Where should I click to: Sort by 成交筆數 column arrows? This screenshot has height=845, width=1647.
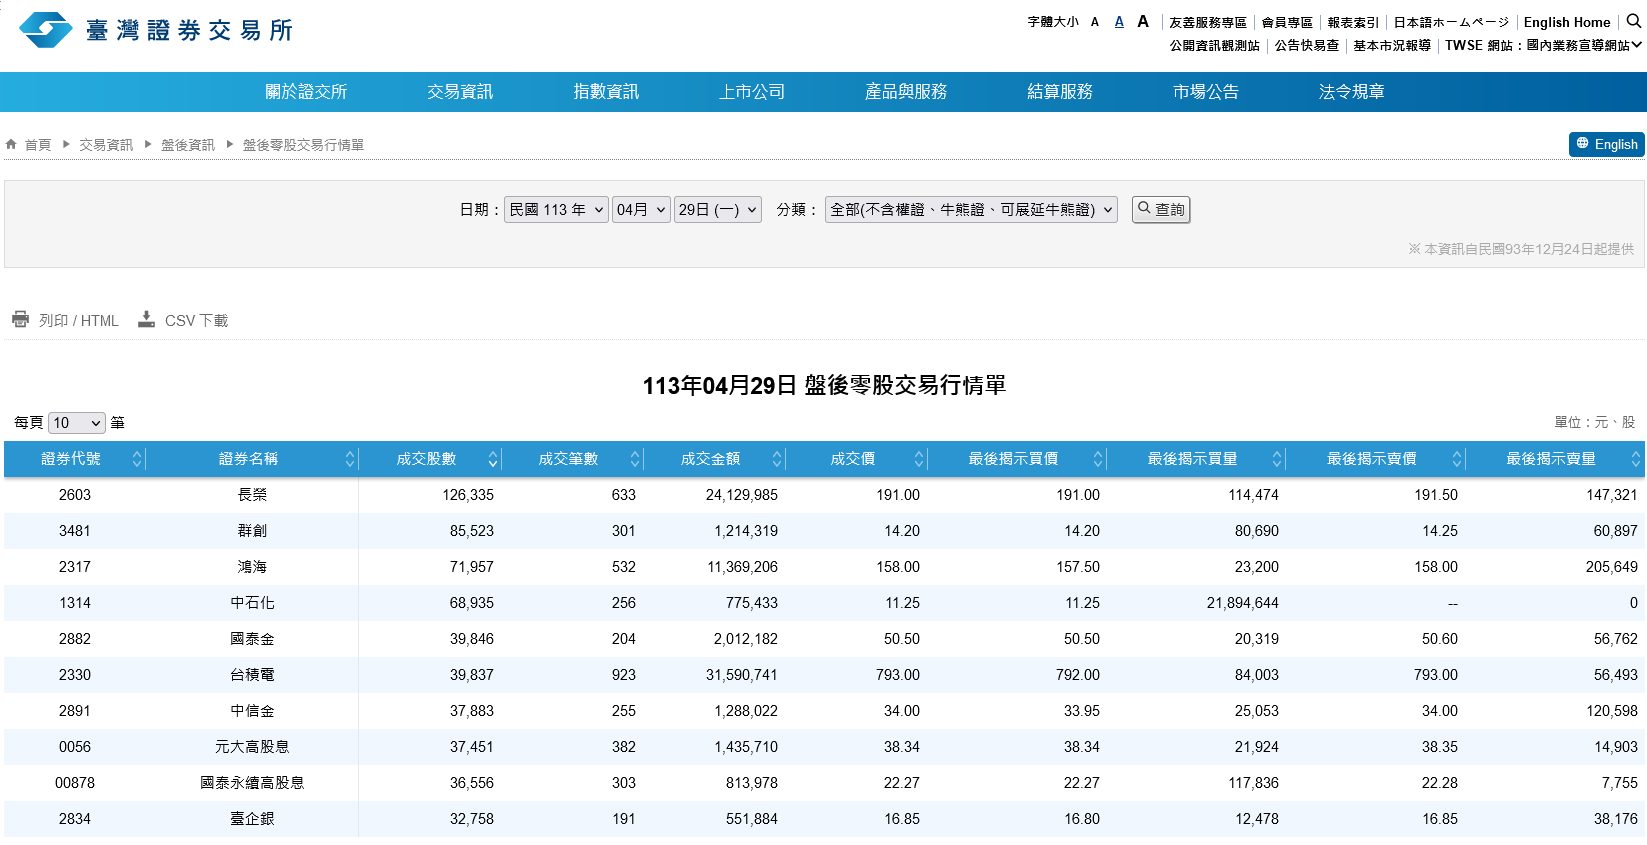coord(635,459)
